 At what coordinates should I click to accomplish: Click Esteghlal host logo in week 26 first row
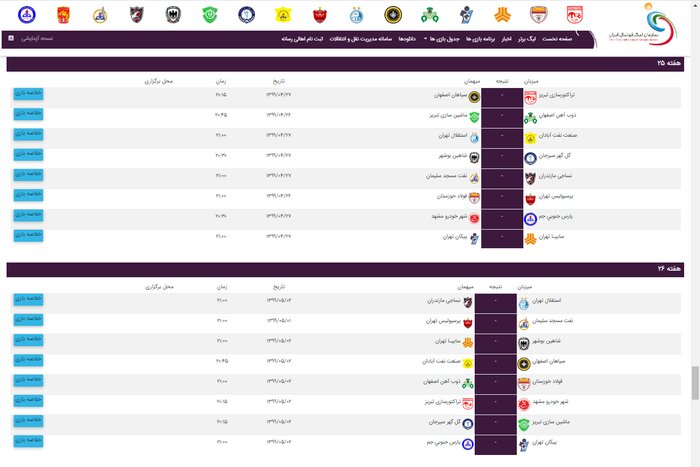coord(524,304)
